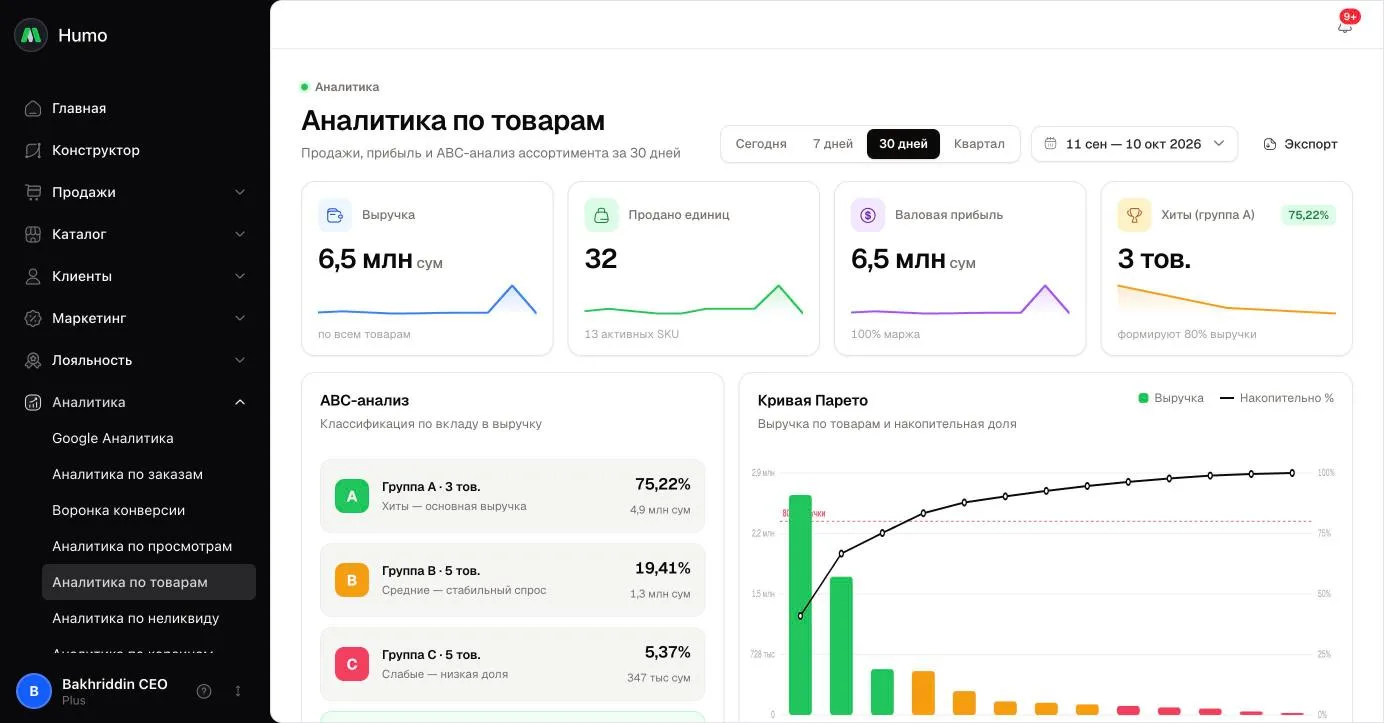Open Аналитика по просмотрам page
The width and height of the screenshot is (1384, 723).
[x=148, y=546]
